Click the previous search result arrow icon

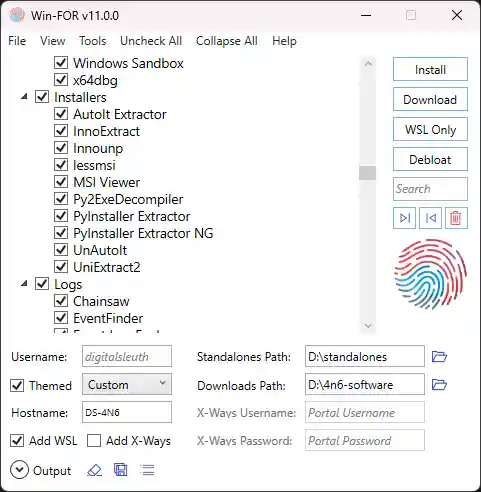click(430, 218)
